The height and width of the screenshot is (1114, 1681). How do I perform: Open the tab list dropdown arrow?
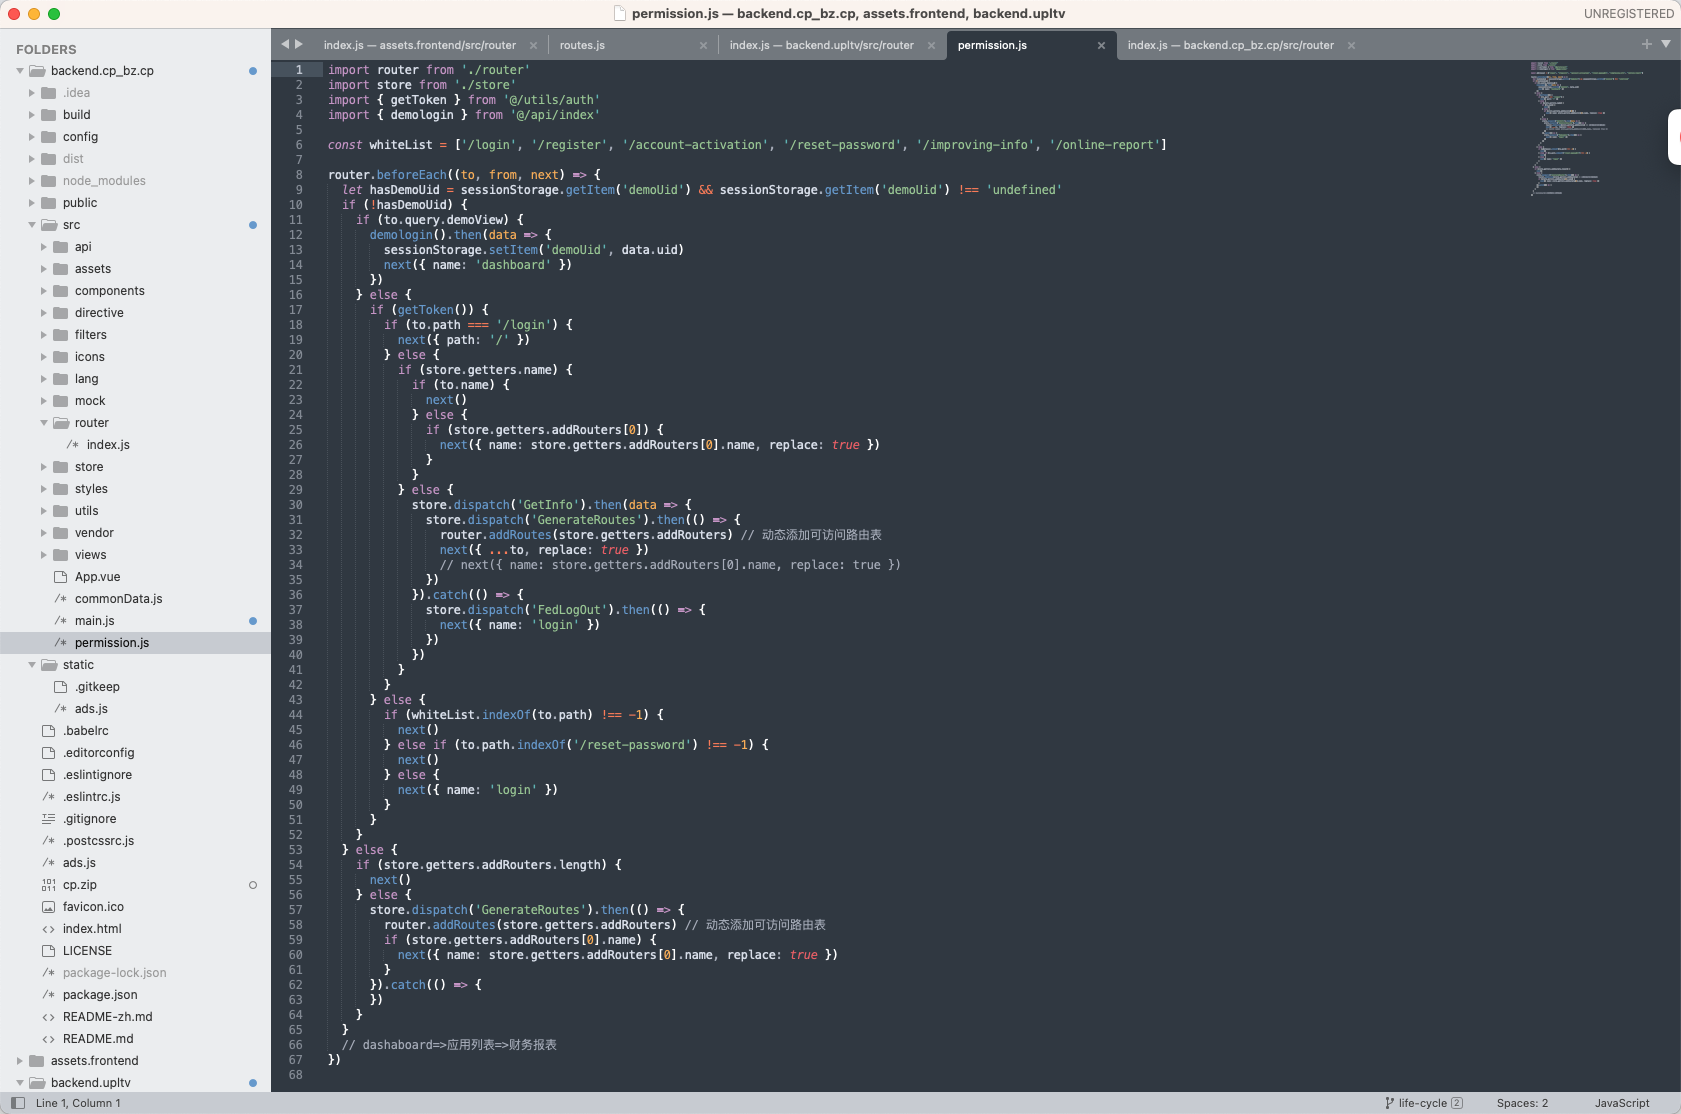1666,44
